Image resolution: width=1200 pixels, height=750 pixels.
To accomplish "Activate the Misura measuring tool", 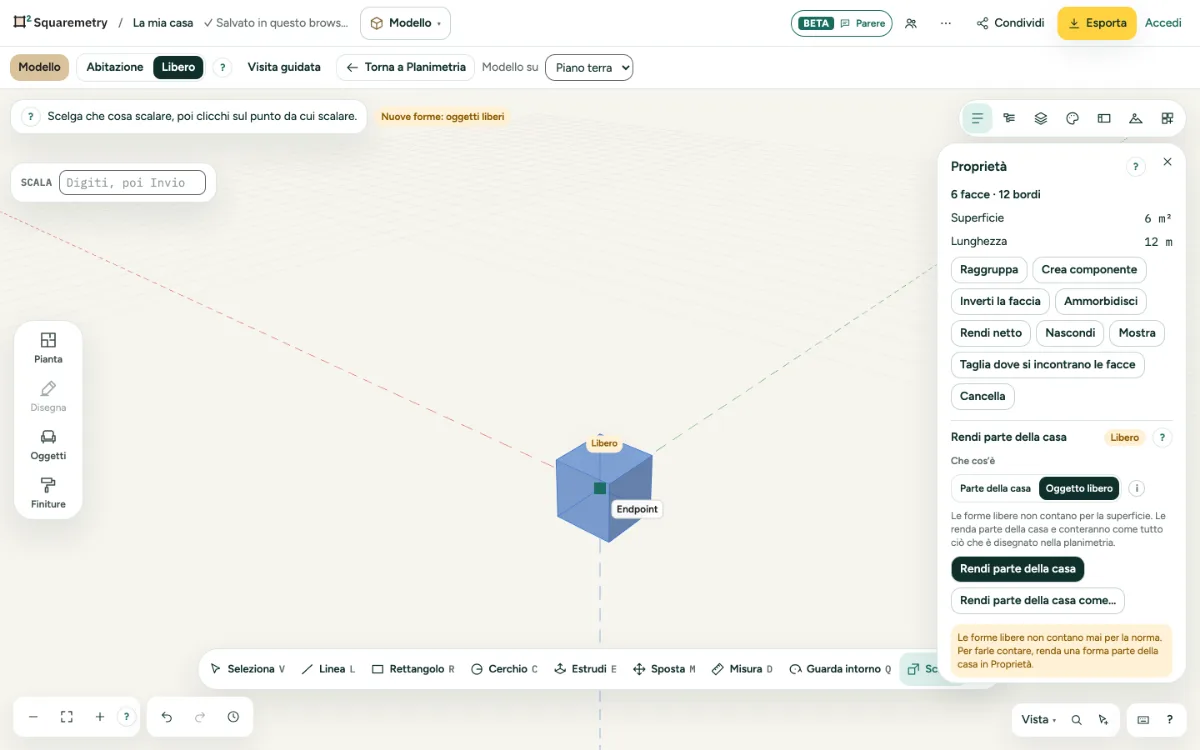I will tap(742, 669).
